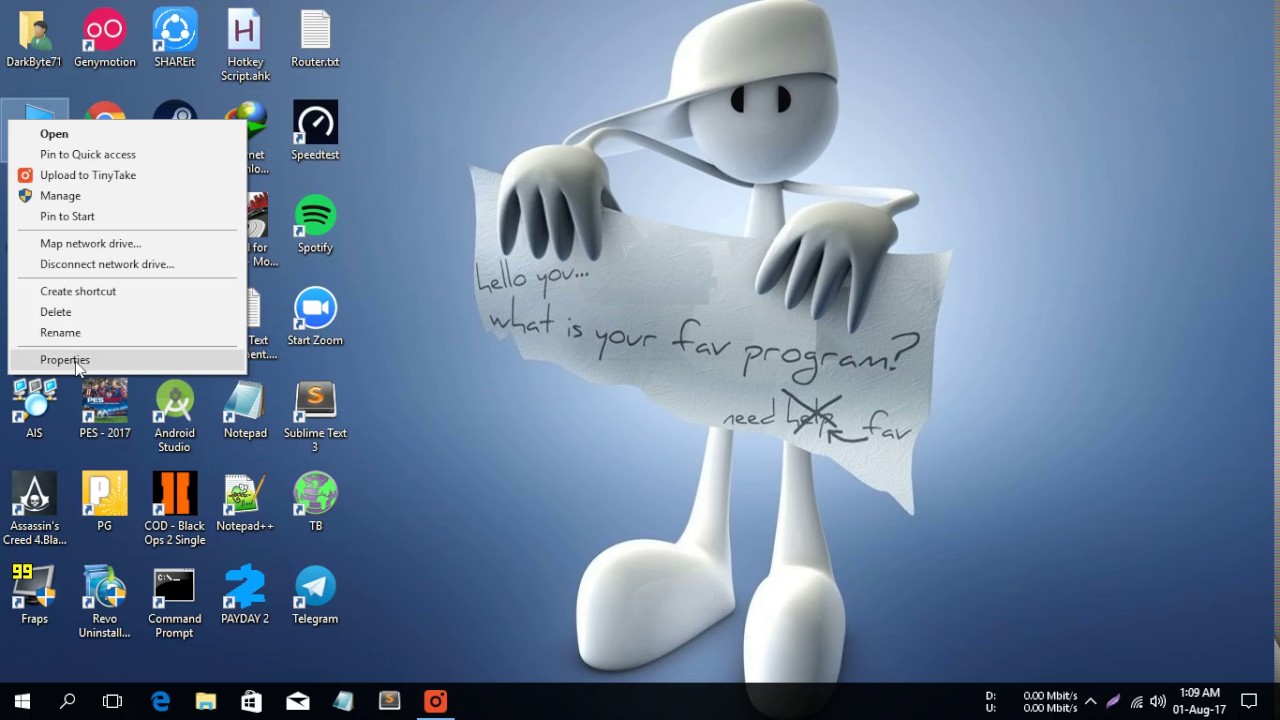This screenshot has width=1280, height=720.
Task: Click the network speed meter in taskbar
Action: pyautogui.click(x=1032, y=701)
